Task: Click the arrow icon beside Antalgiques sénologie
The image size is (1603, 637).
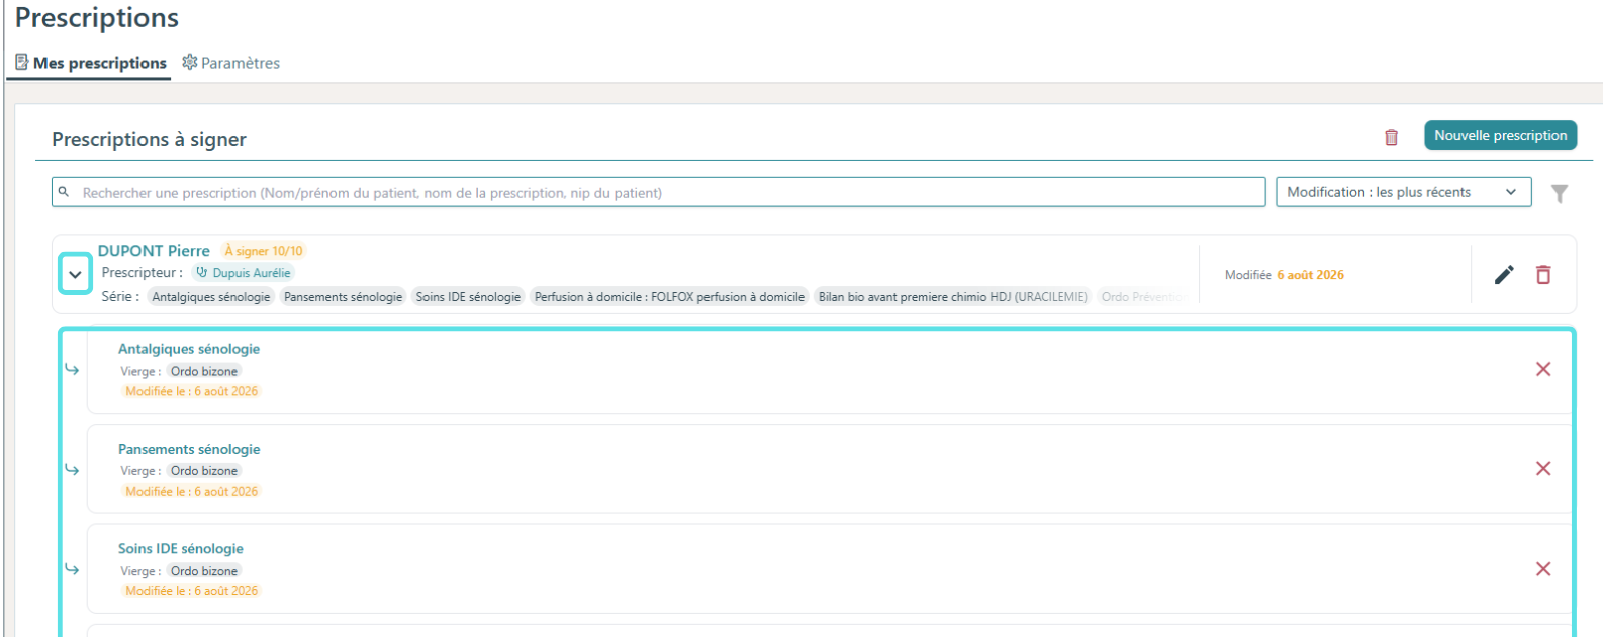Action: click(x=72, y=370)
